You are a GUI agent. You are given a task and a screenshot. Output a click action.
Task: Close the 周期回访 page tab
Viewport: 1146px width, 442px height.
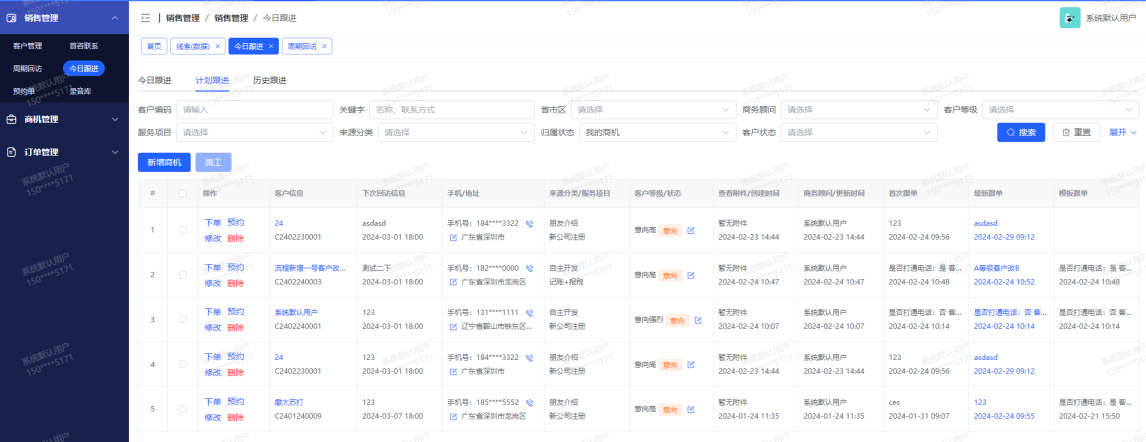pyautogui.click(x=325, y=46)
